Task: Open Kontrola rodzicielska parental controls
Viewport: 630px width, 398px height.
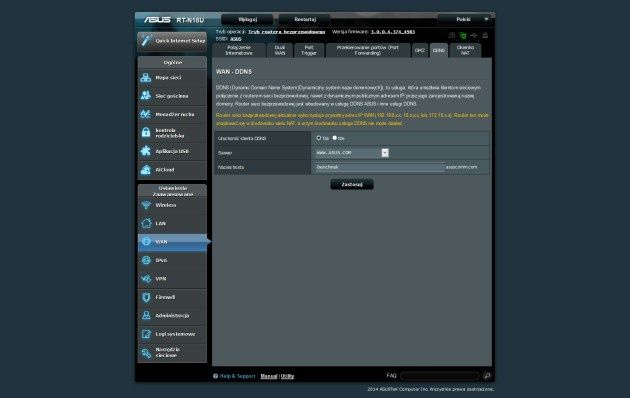Action: click(x=172, y=133)
